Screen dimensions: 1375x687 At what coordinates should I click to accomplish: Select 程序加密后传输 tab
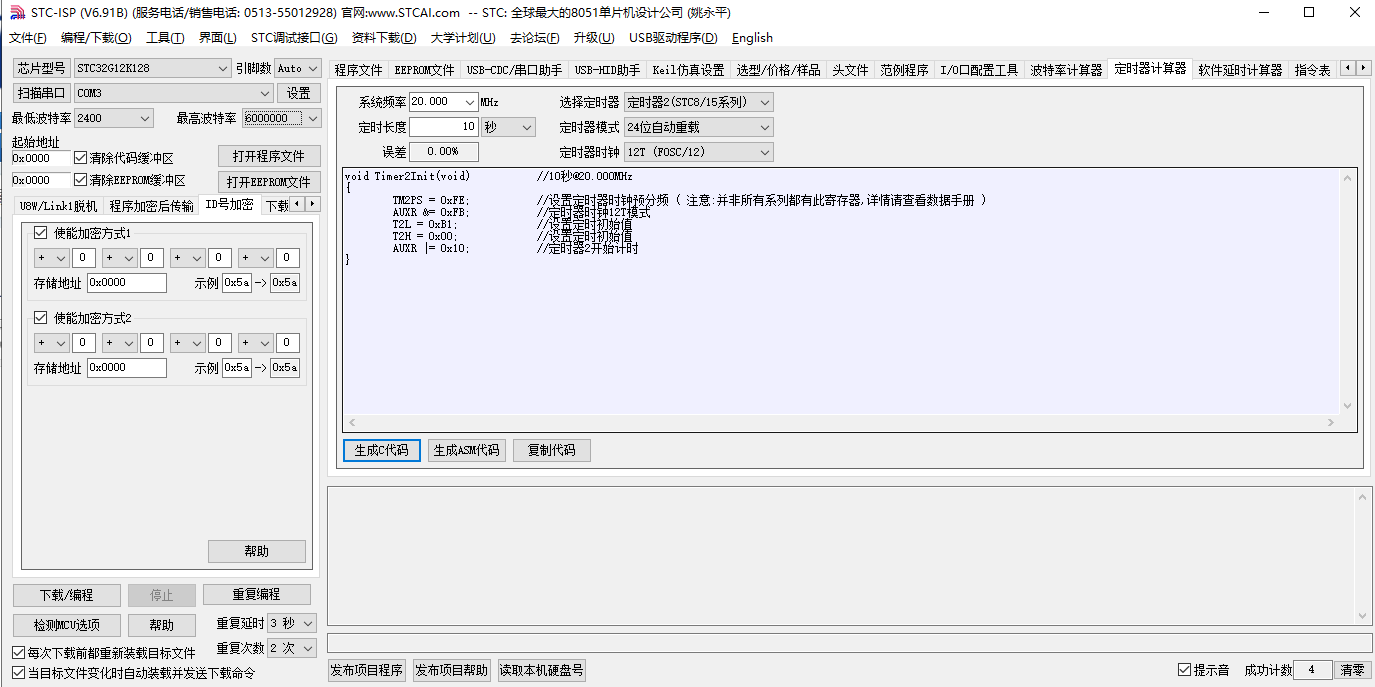click(152, 205)
